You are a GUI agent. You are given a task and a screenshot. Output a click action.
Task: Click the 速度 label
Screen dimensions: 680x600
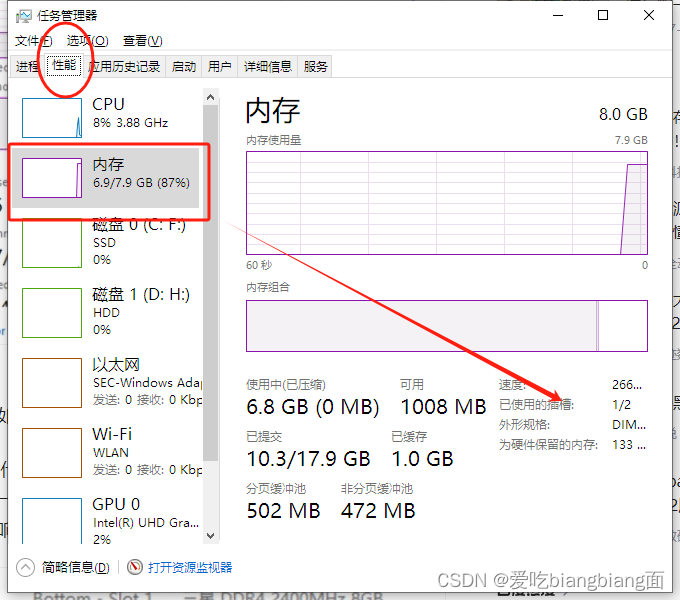tap(512, 385)
